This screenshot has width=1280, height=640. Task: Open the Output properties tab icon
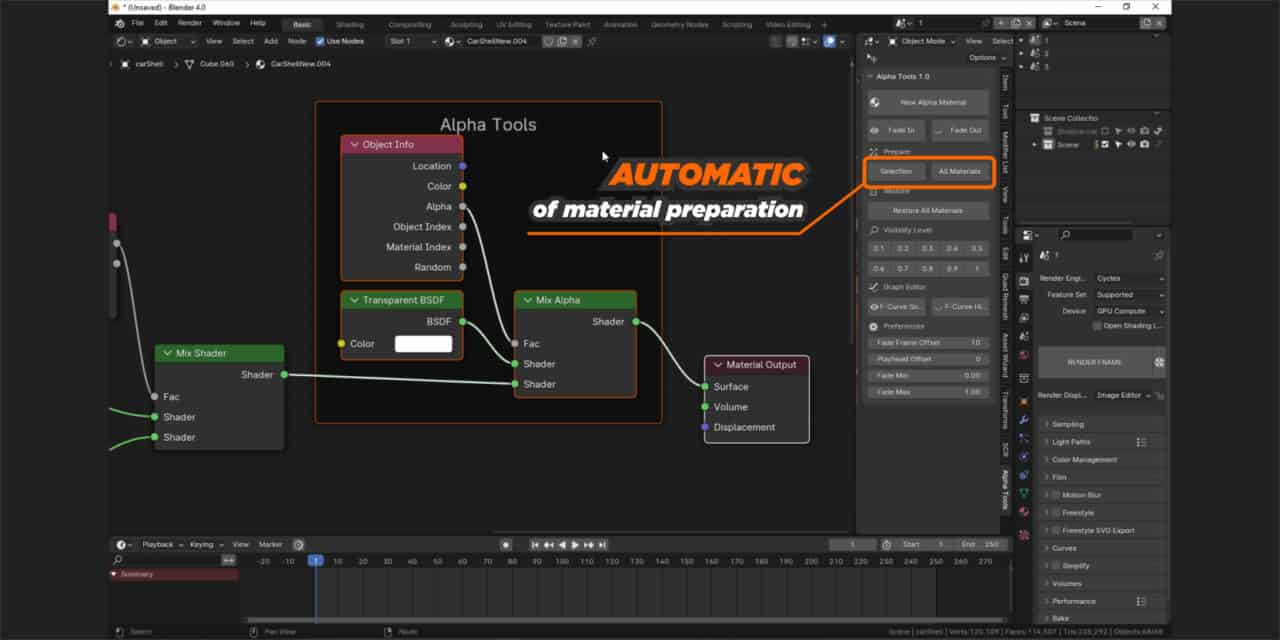click(1024, 299)
